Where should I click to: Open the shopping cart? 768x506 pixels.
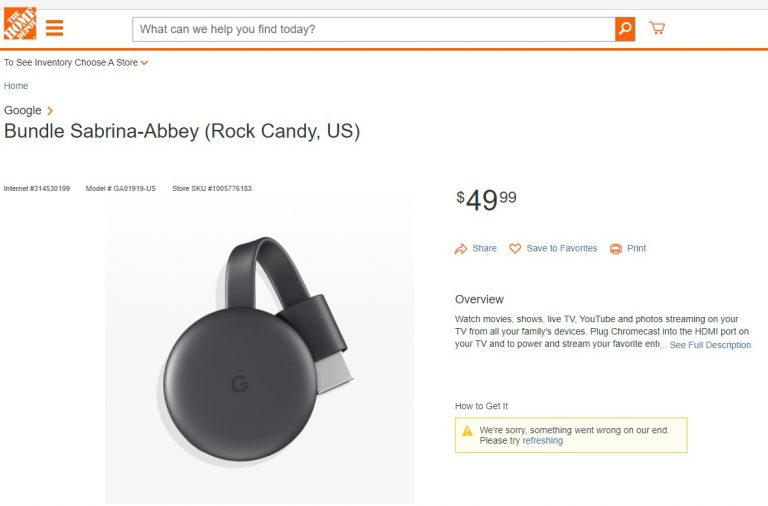[x=657, y=28]
